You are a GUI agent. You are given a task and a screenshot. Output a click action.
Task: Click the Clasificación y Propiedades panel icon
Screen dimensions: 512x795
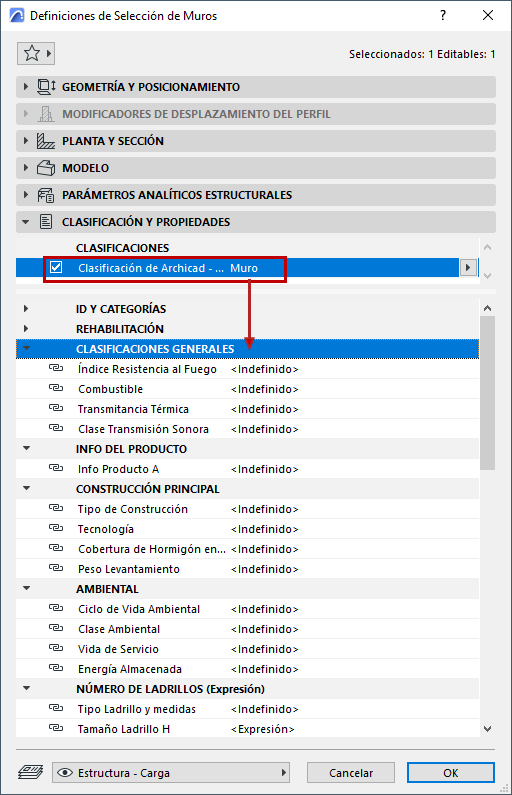tap(46, 222)
